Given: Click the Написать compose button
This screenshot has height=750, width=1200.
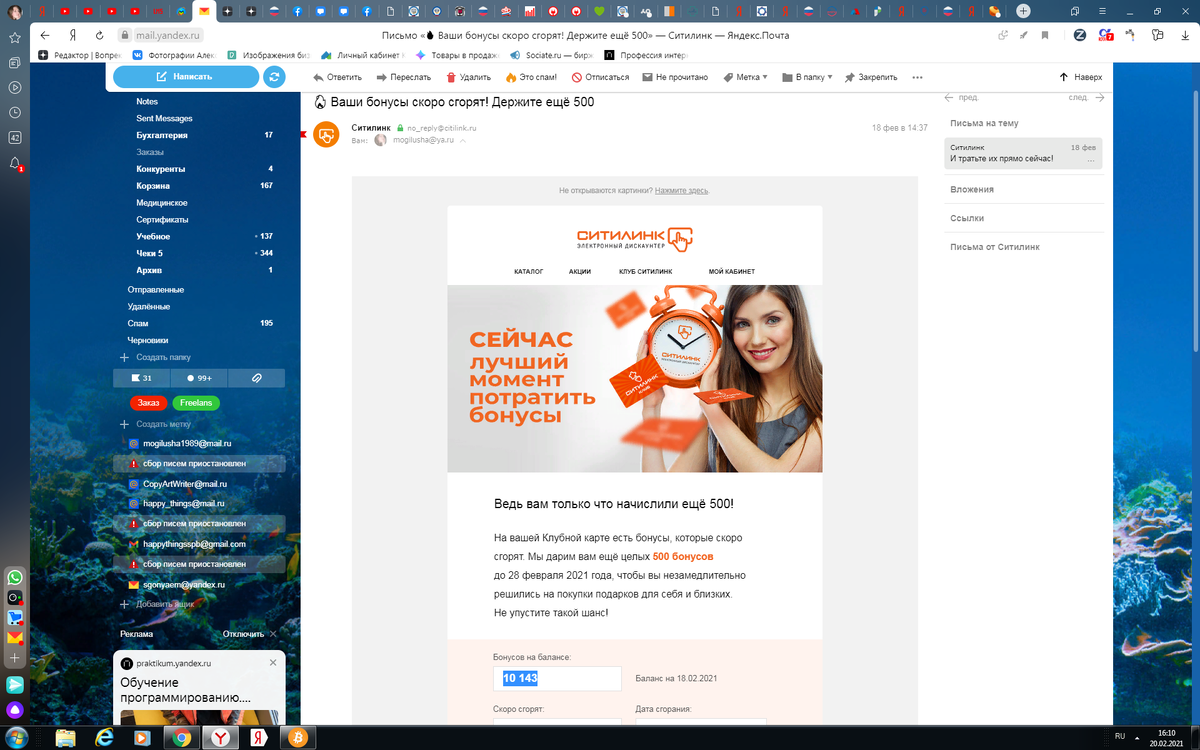Looking at the screenshot, I should [x=185, y=77].
